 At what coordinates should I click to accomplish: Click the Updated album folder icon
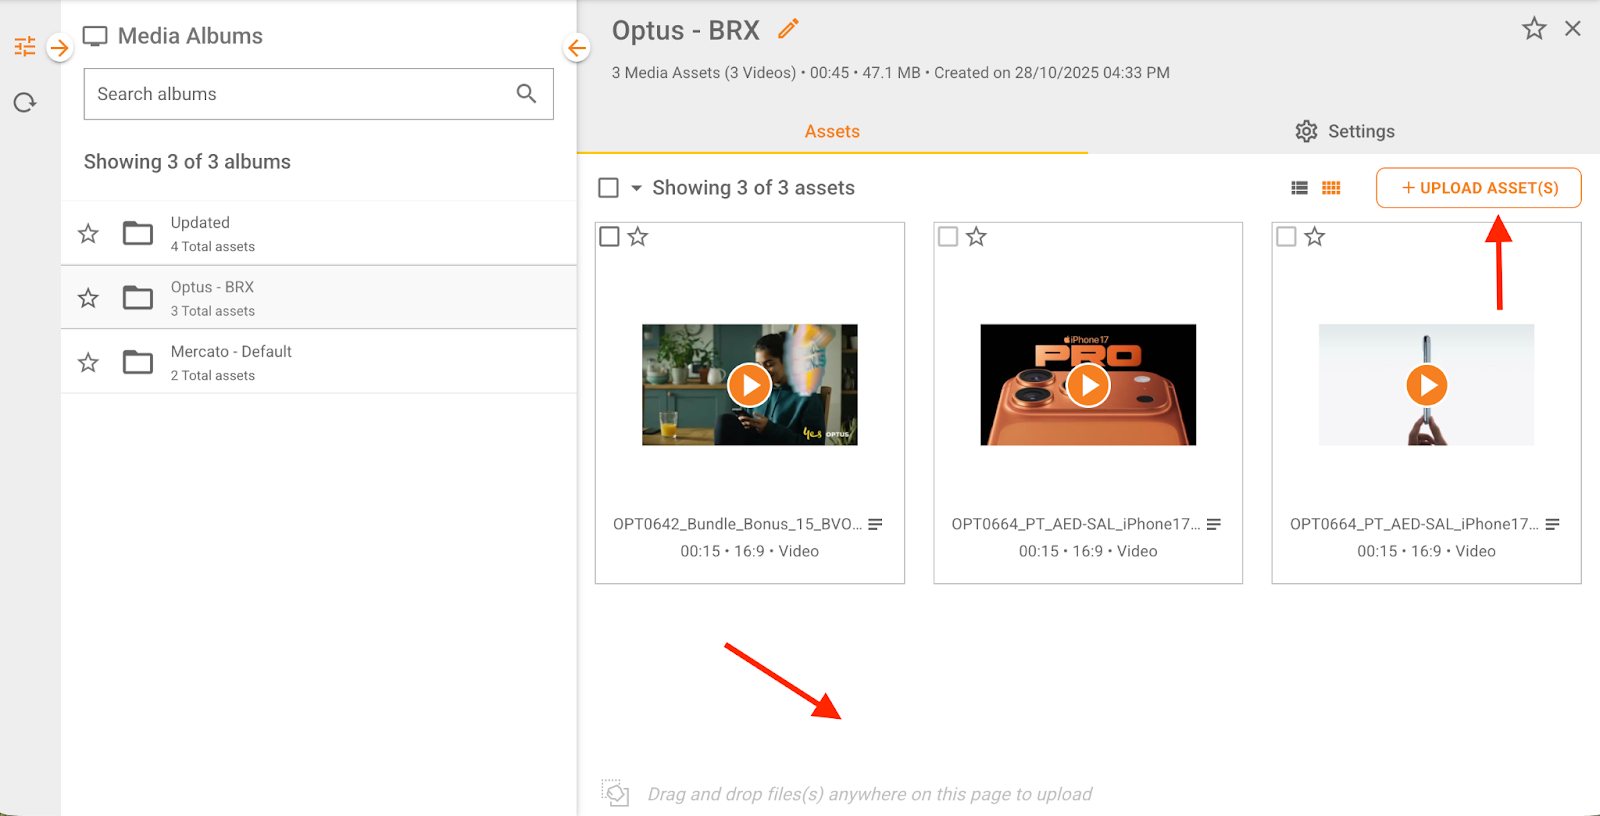point(138,234)
